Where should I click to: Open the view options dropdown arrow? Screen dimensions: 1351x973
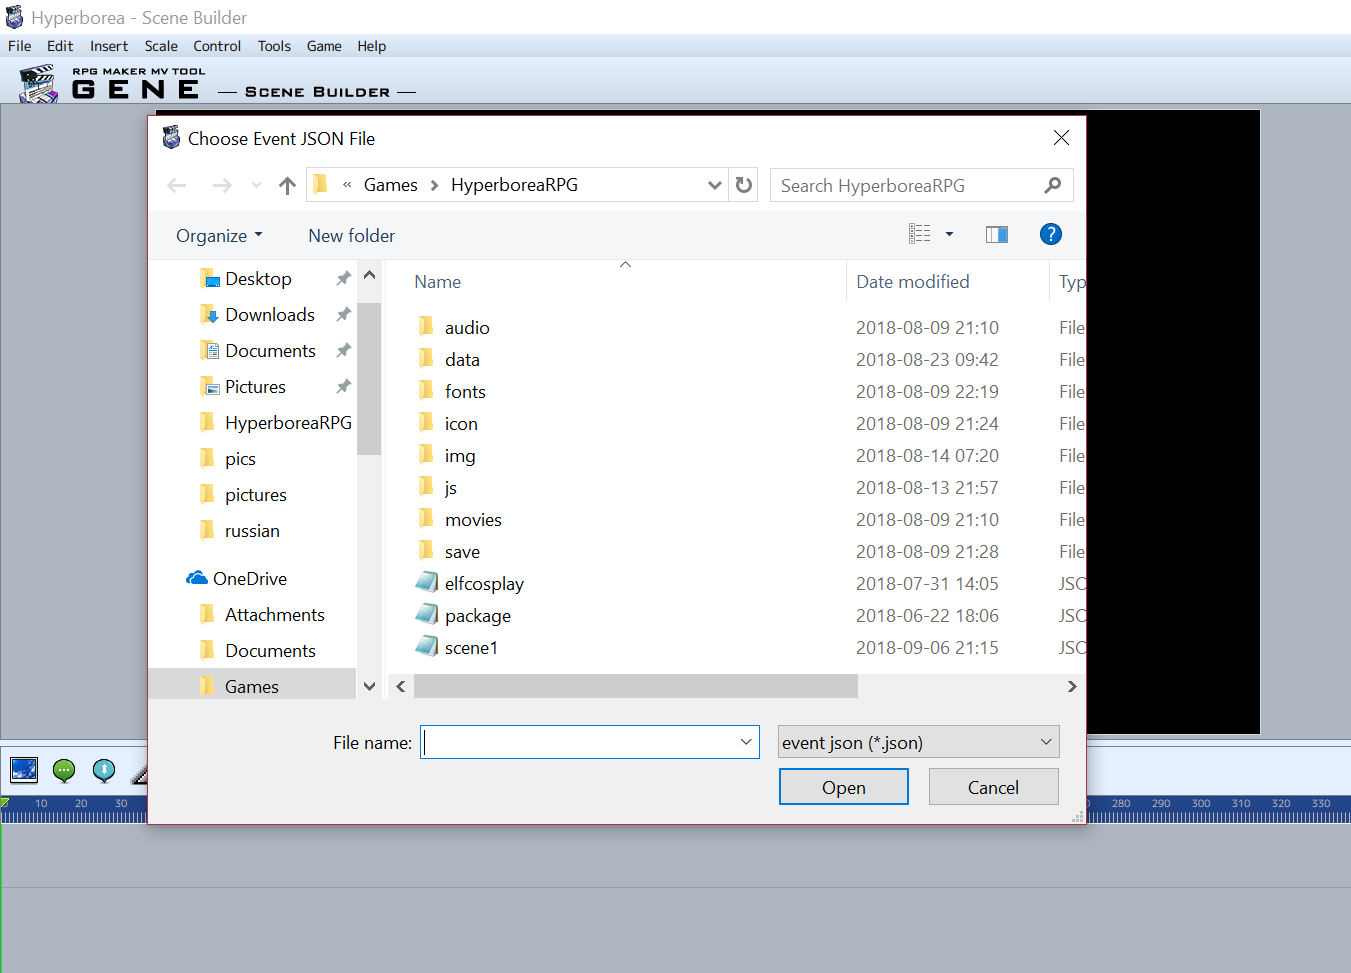pyautogui.click(x=949, y=234)
